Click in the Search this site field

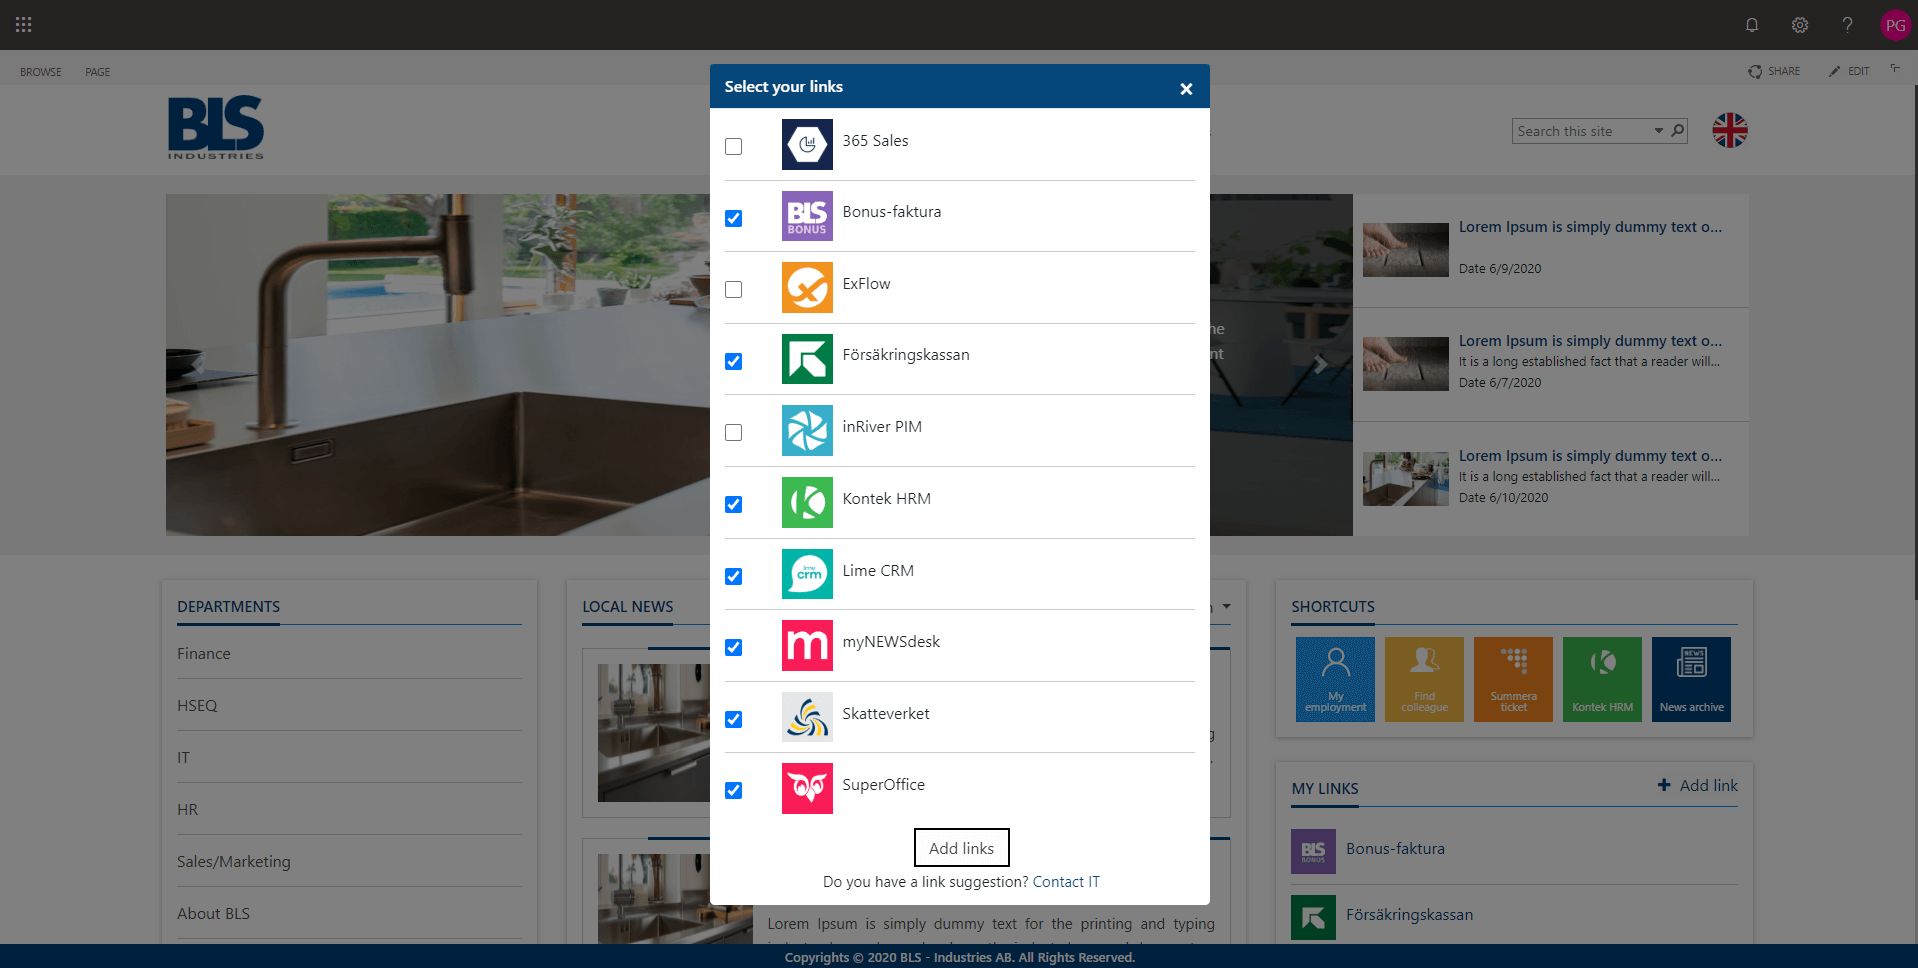coord(1582,131)
